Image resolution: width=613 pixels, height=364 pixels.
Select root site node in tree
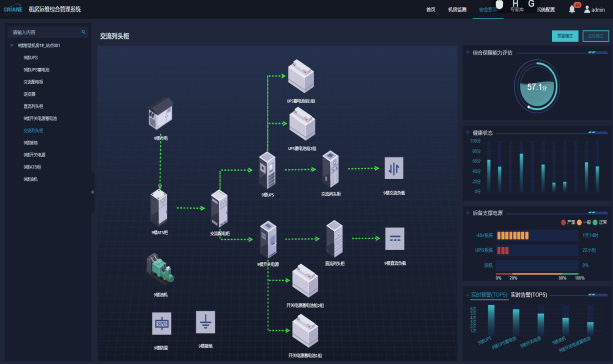point(39,45)
